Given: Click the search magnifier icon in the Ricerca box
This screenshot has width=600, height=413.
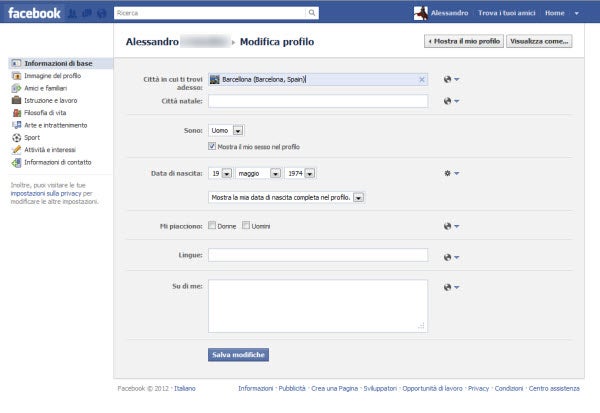Looking at the screenshot, I should click(312, 13).
